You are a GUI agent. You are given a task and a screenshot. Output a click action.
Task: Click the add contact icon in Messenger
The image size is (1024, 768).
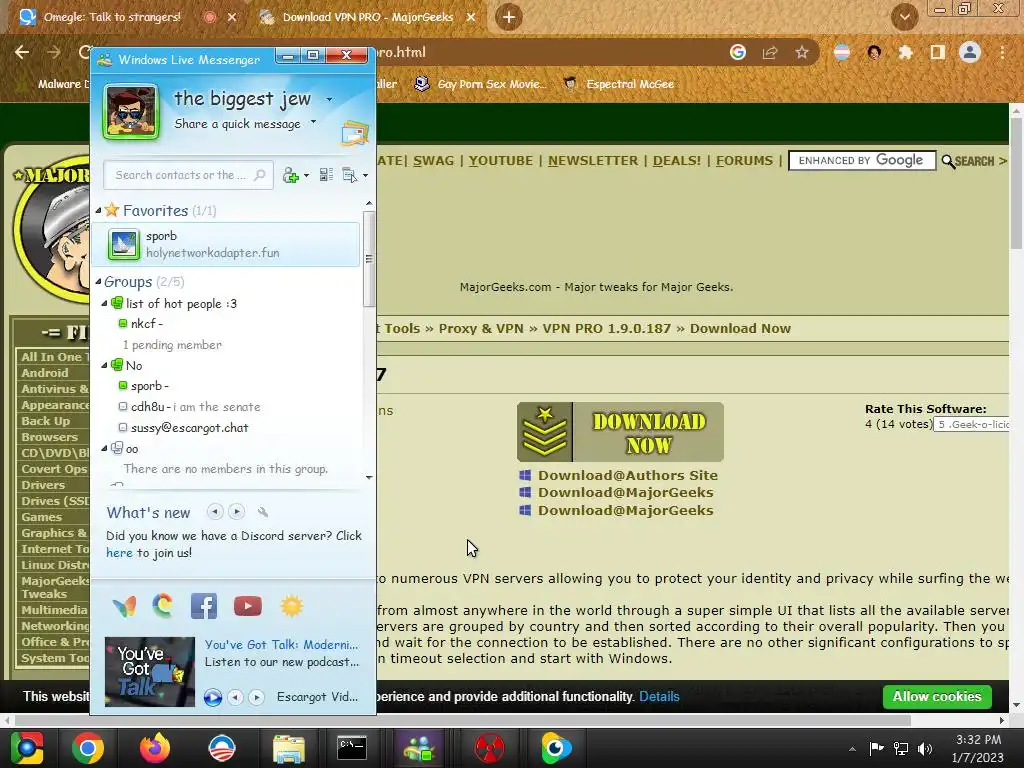point(291,175)
